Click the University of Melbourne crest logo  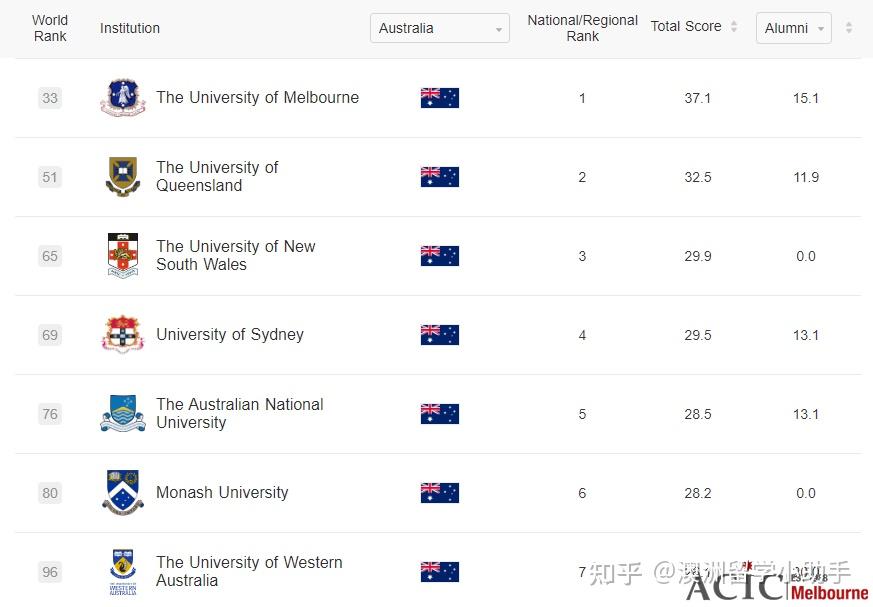(123, 97)
